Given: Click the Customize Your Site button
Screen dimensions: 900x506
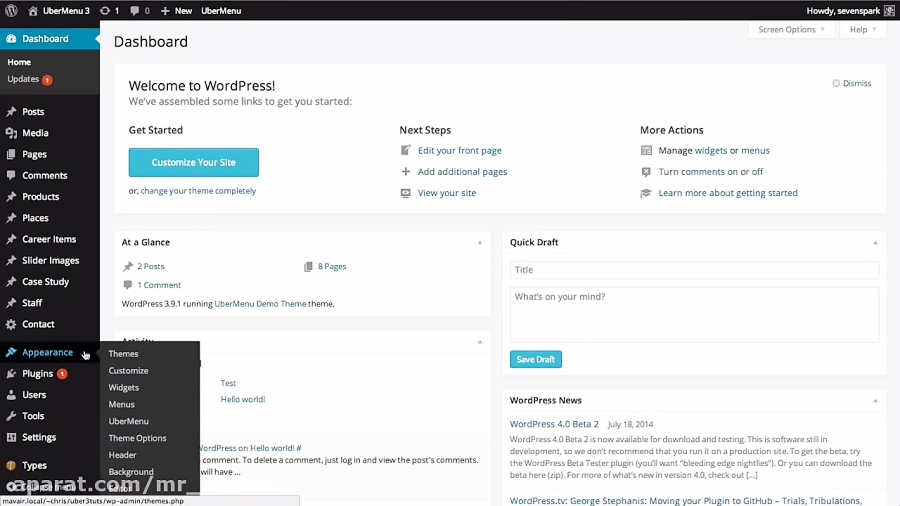Looking at the screenshot, I should (193, 162).
